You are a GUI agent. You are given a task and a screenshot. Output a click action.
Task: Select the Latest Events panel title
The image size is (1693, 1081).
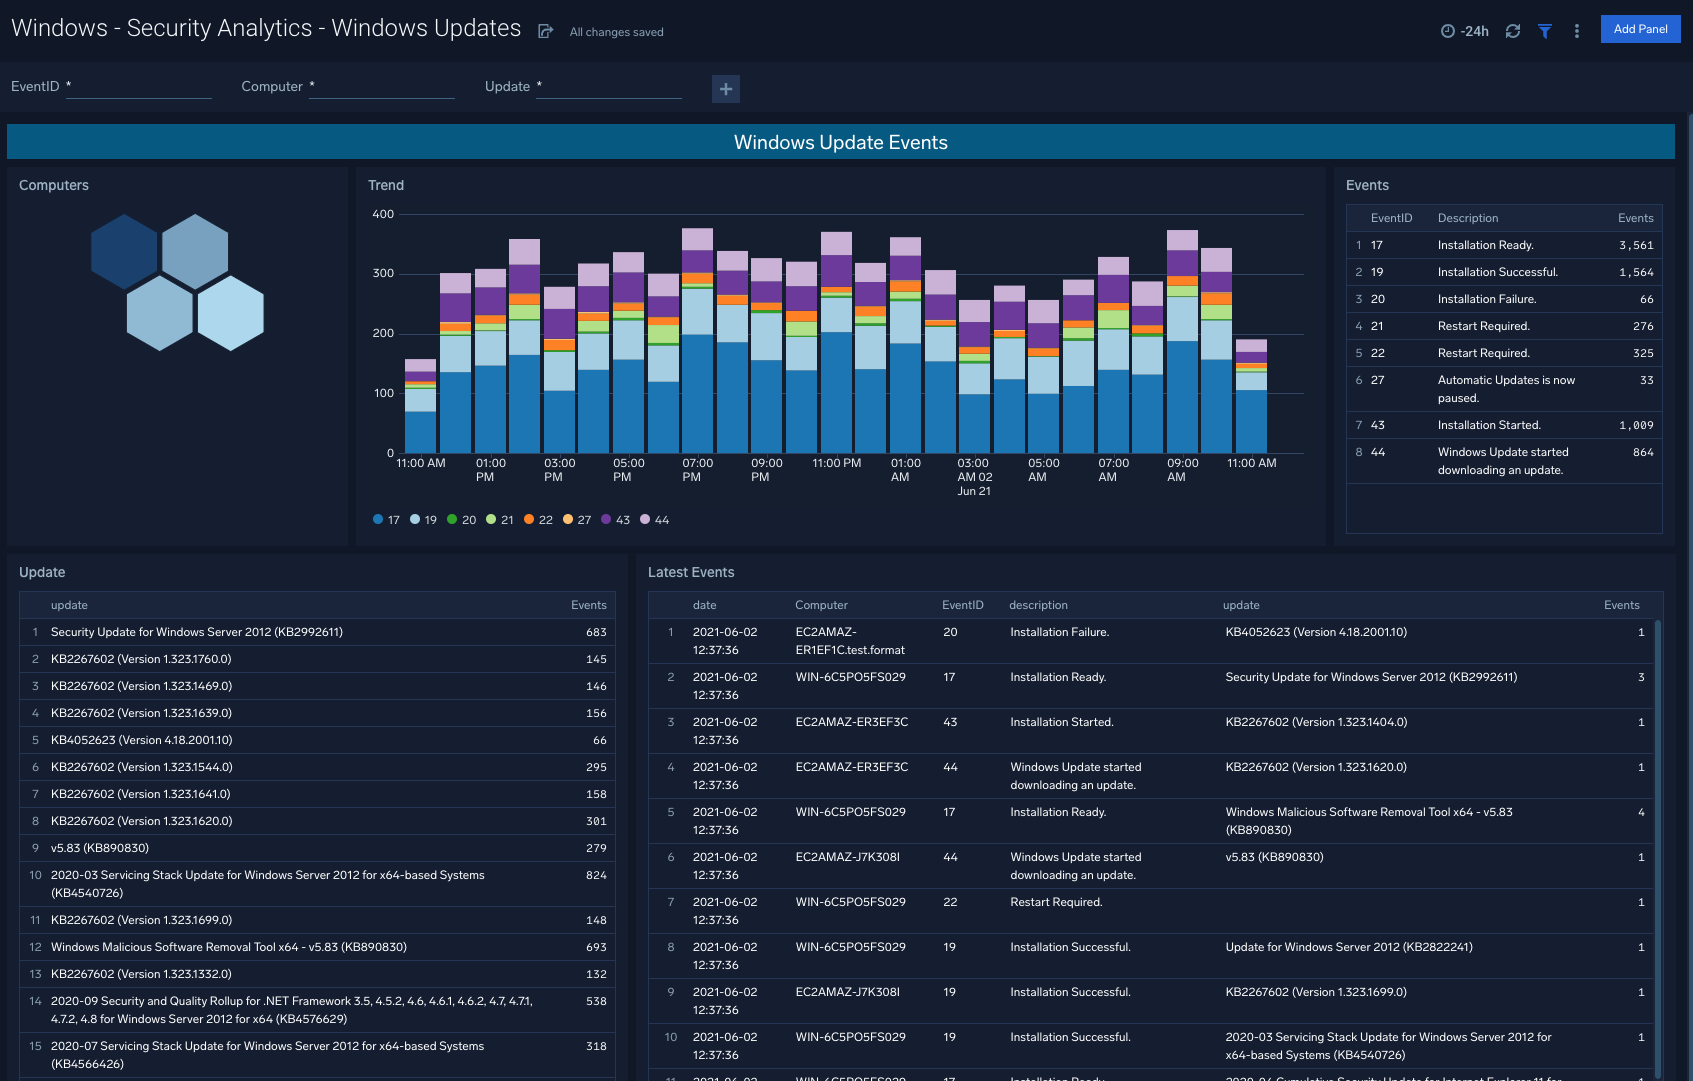[x=691, y=572]
